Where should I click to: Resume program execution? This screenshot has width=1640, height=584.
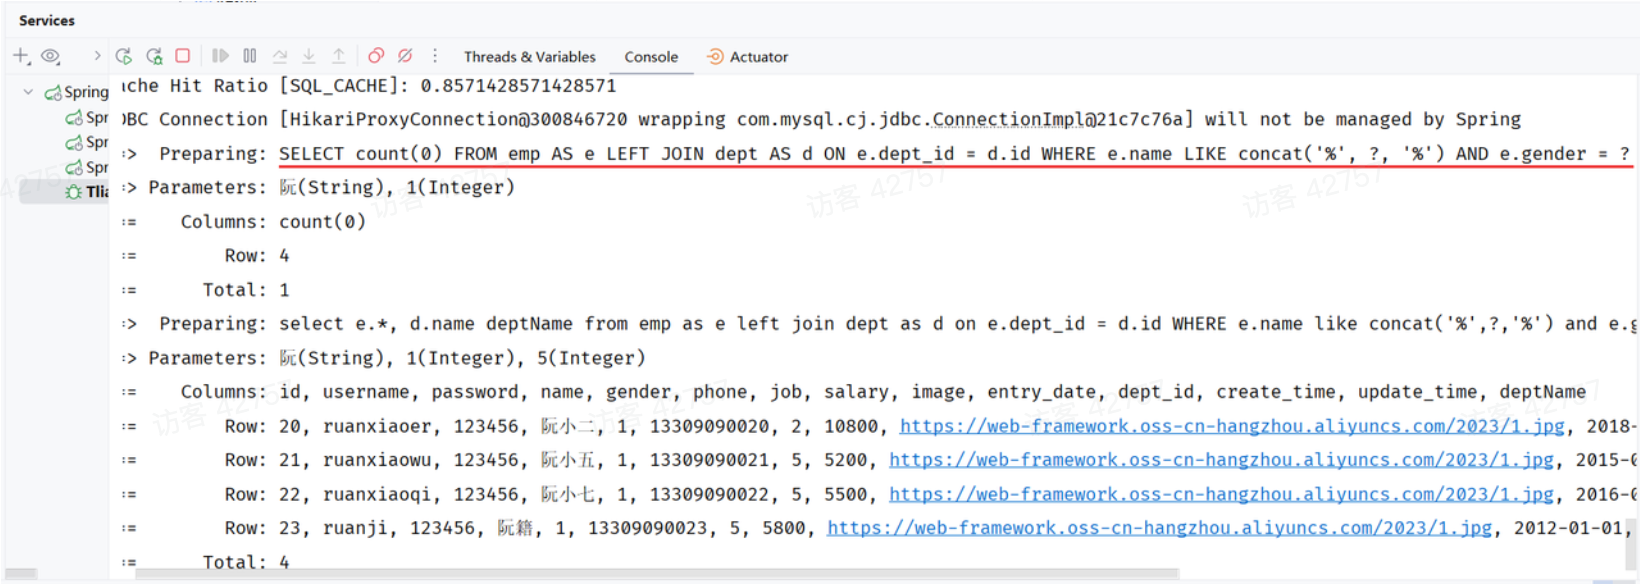click(x=221, y=56)
